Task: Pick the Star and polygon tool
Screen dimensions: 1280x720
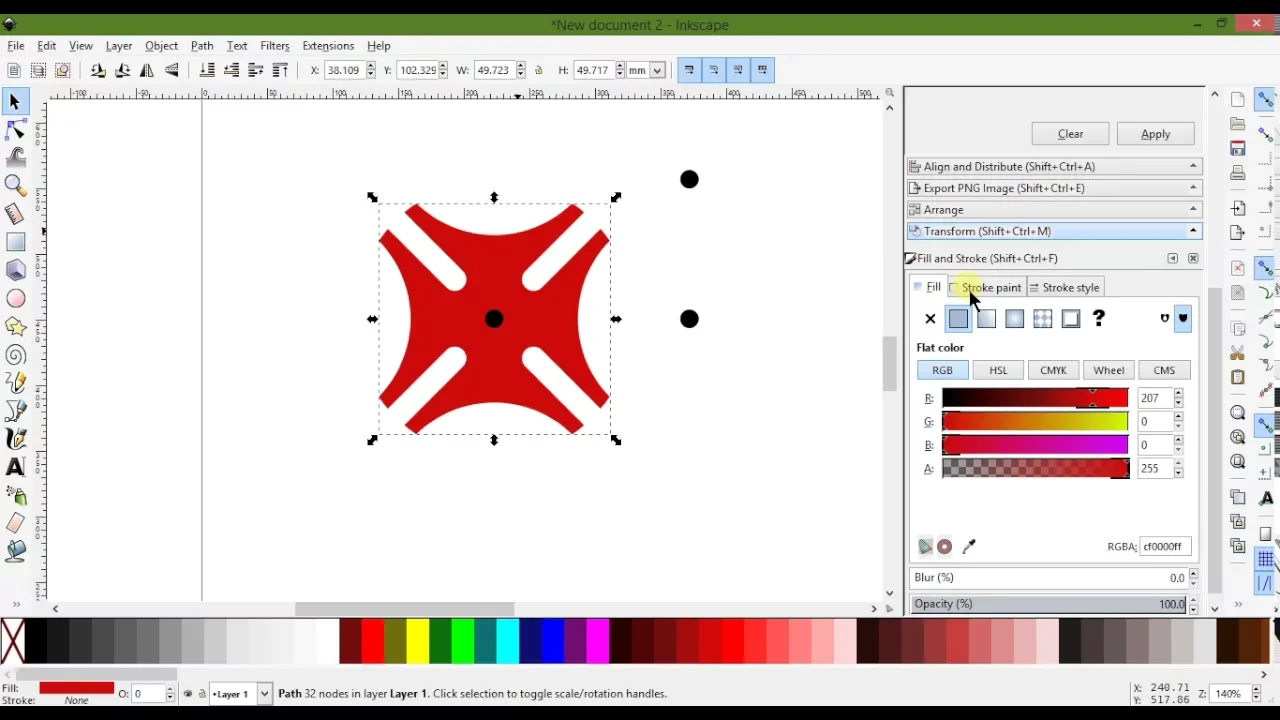Action: 15,326
